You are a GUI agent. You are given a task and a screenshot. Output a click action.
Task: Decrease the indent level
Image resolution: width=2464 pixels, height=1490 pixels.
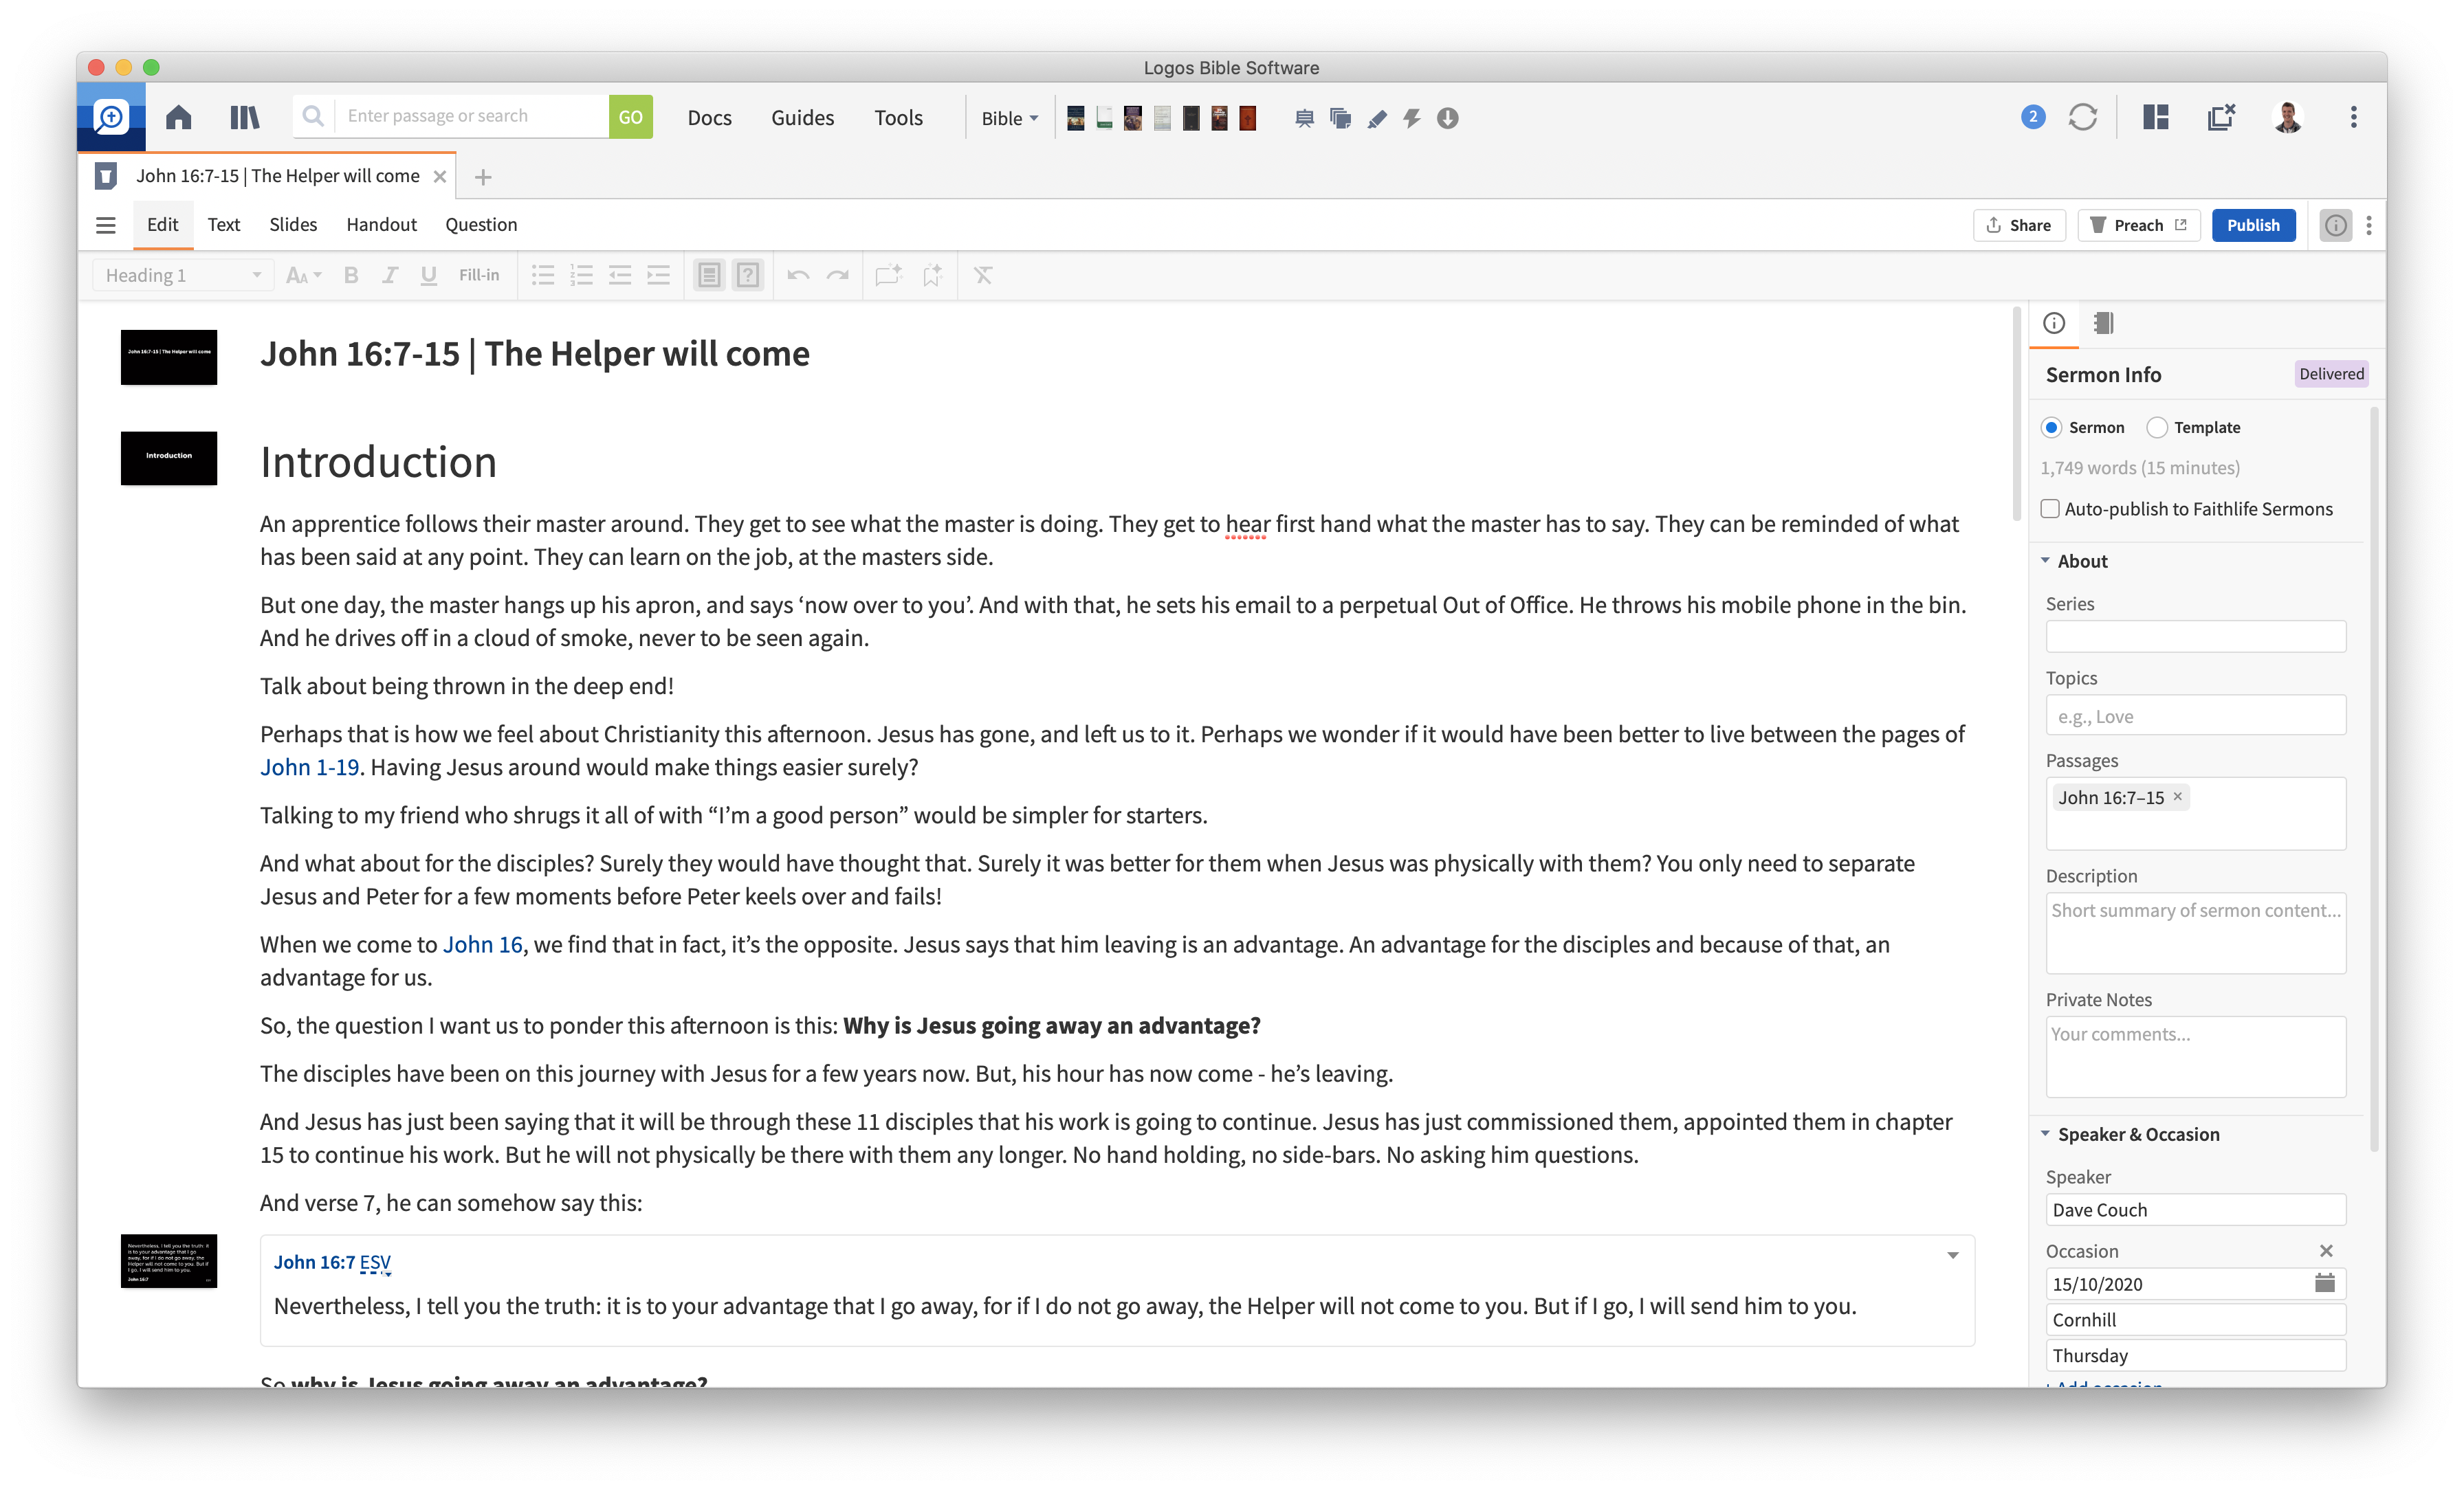tap(620, 275)
